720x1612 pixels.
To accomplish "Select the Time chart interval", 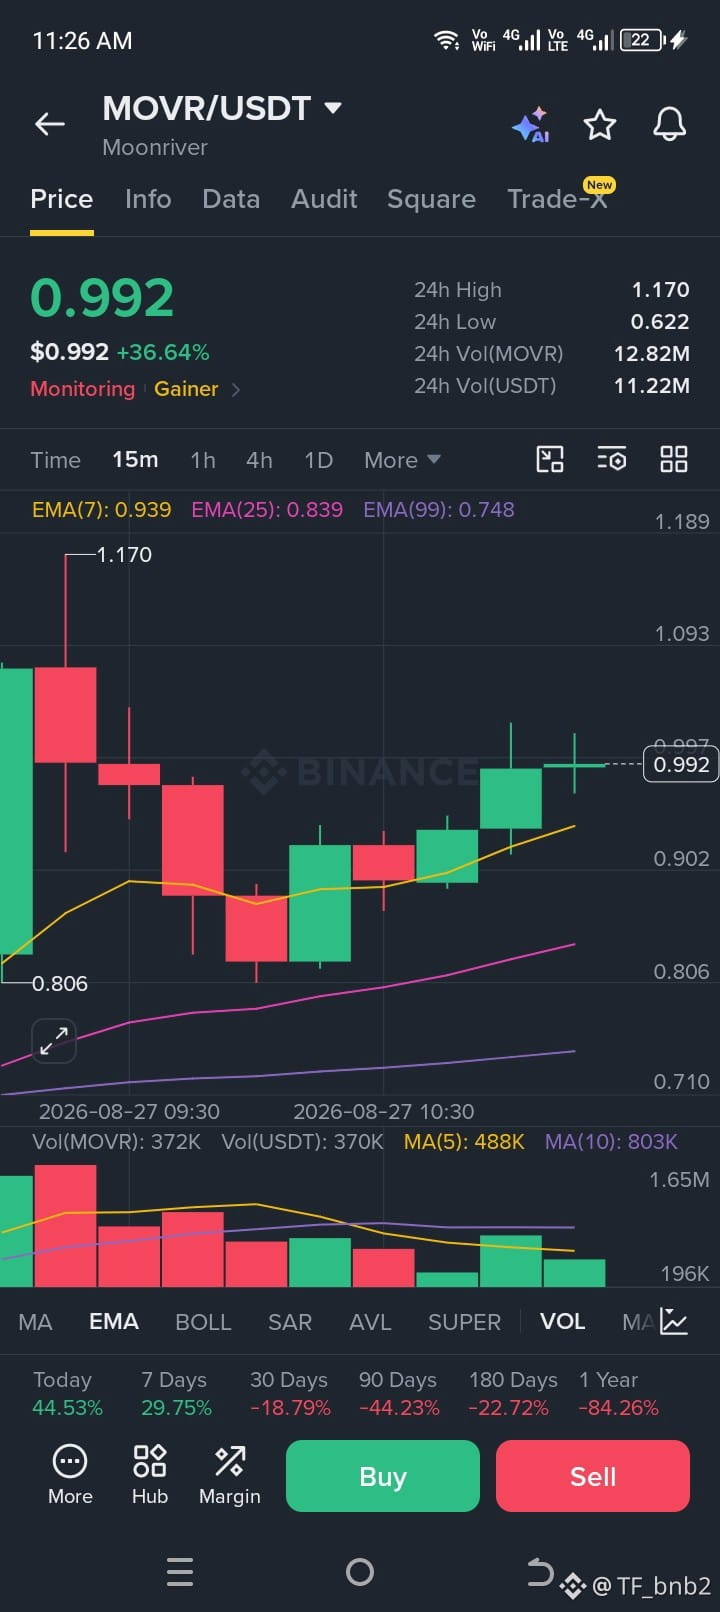I will coord(56,460).
